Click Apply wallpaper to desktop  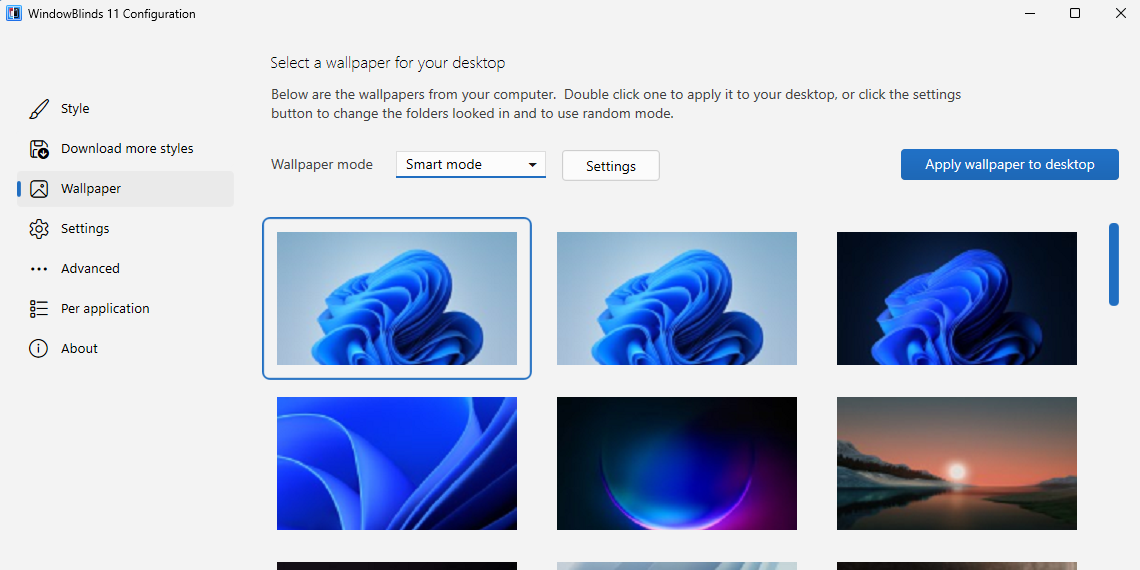pos(1010,165)
